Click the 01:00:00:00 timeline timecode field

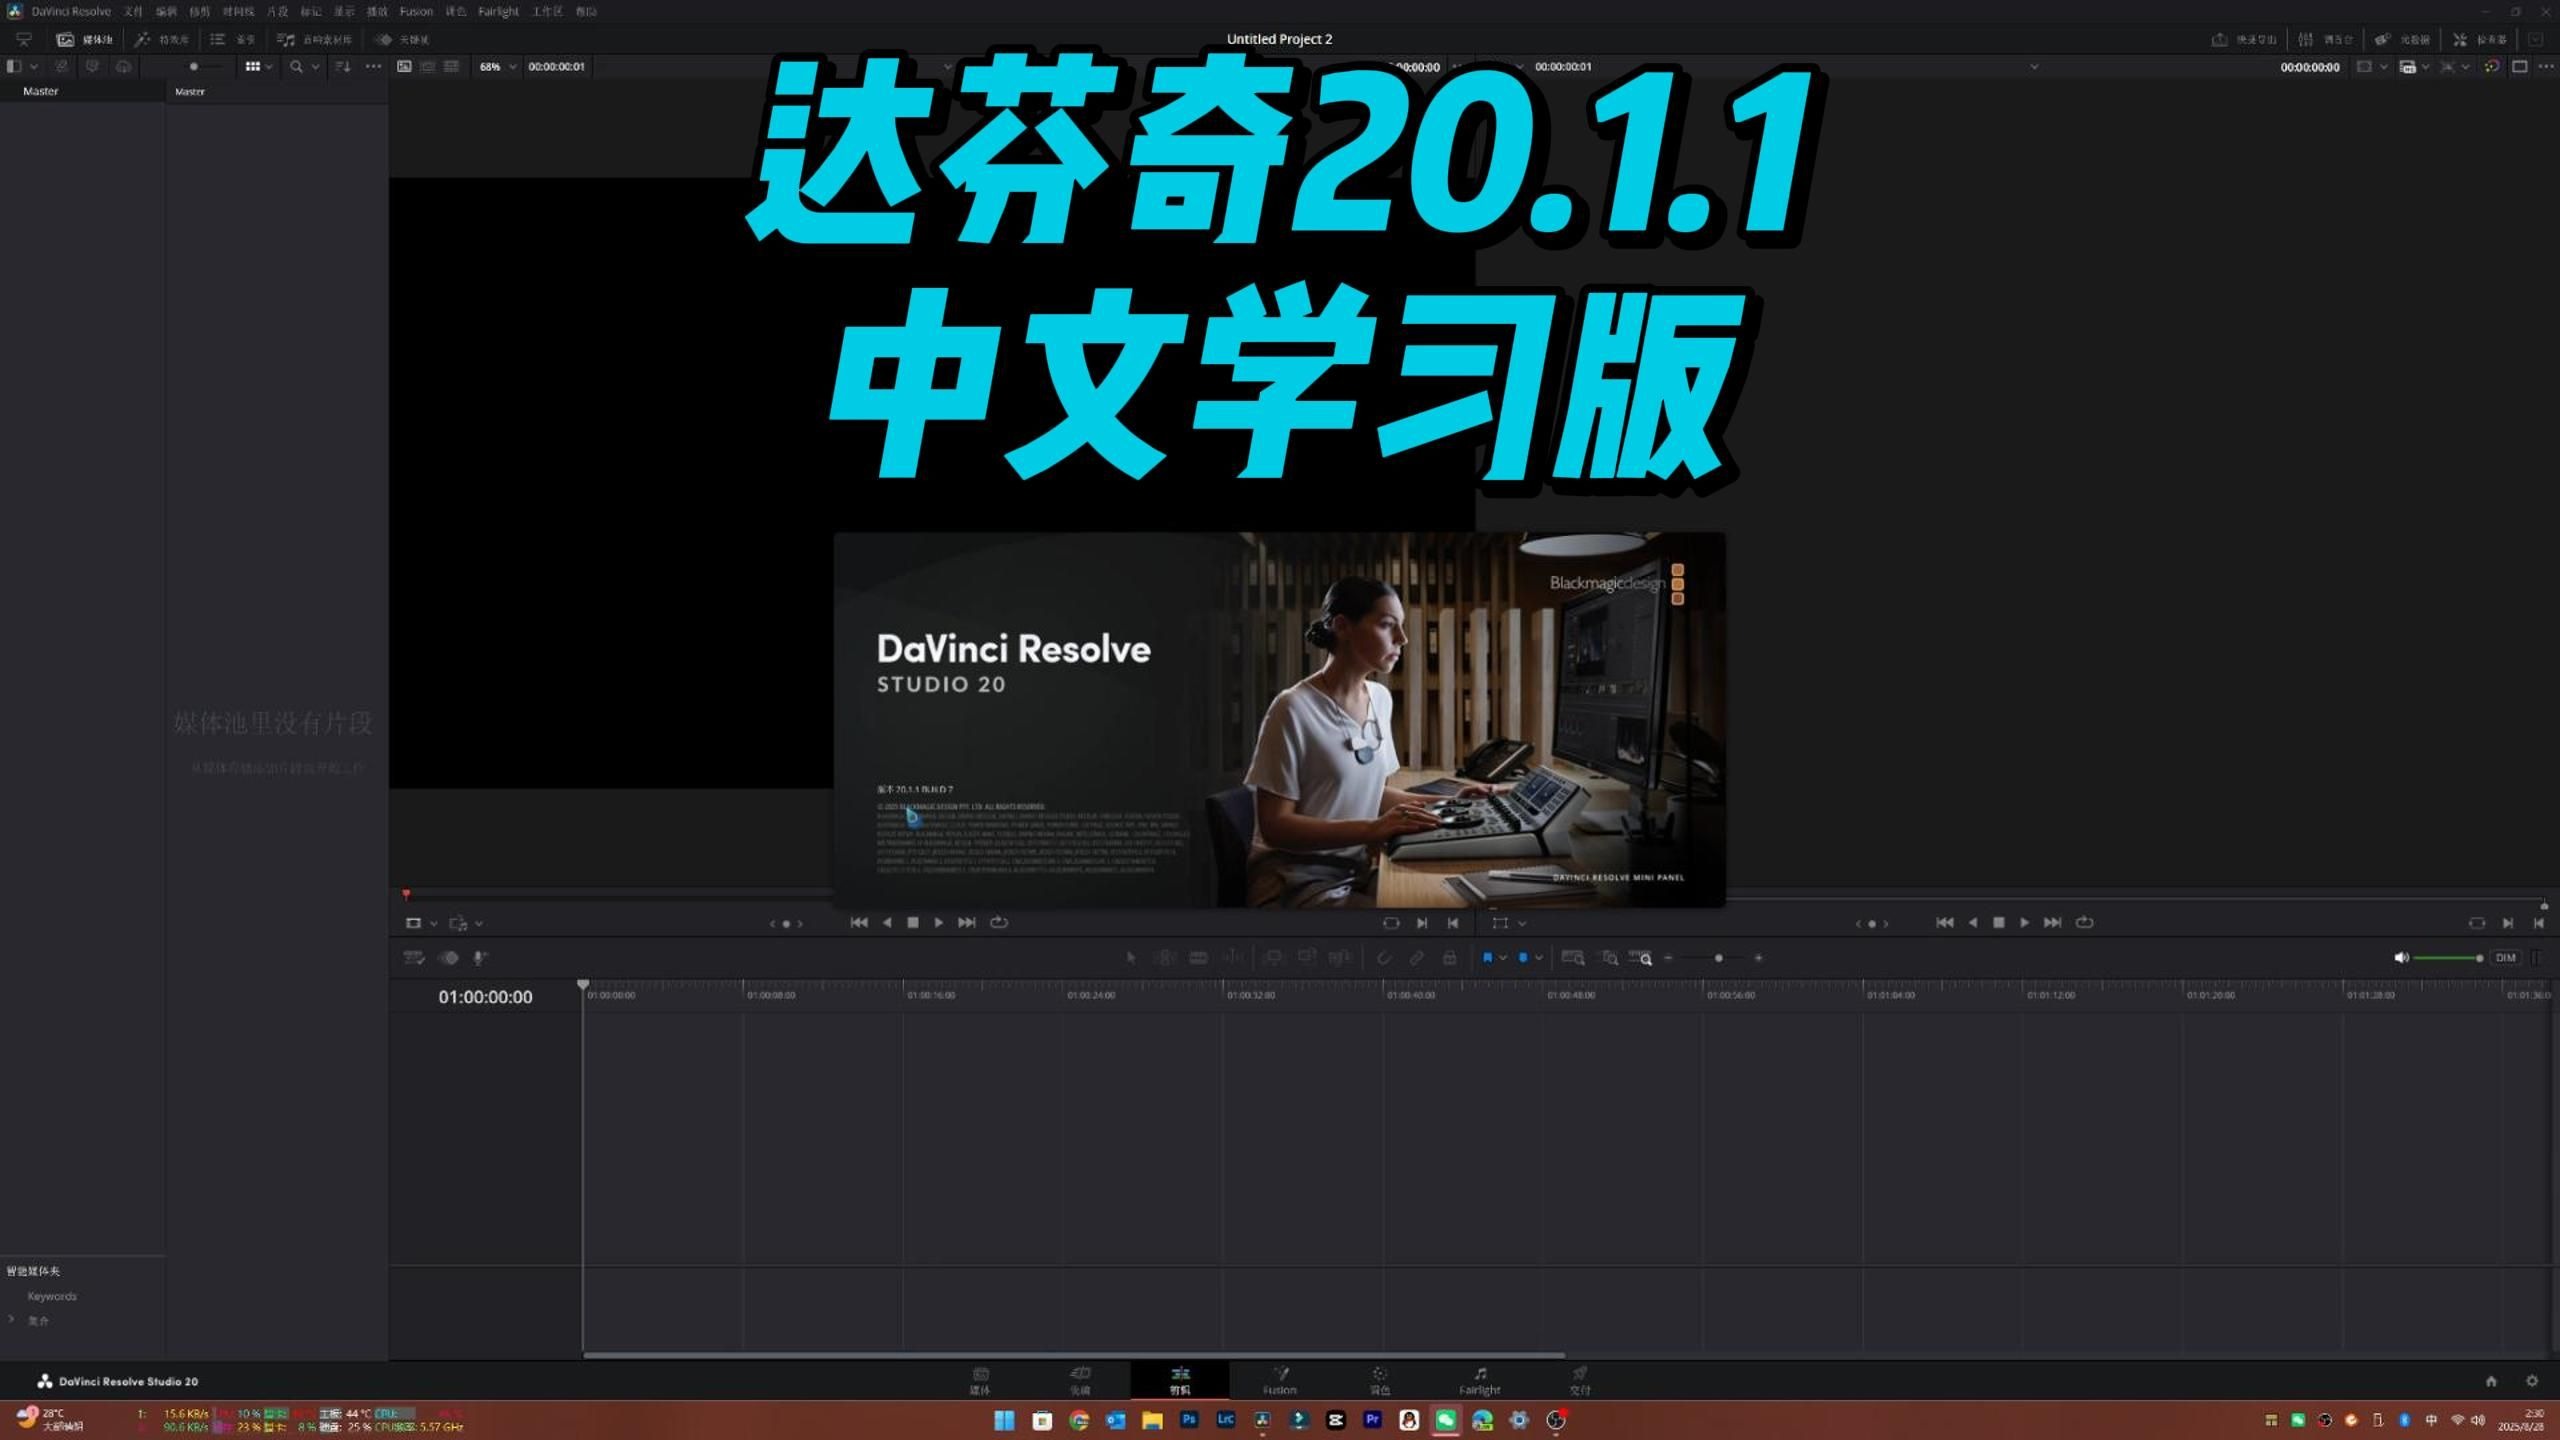pos(485,997)
